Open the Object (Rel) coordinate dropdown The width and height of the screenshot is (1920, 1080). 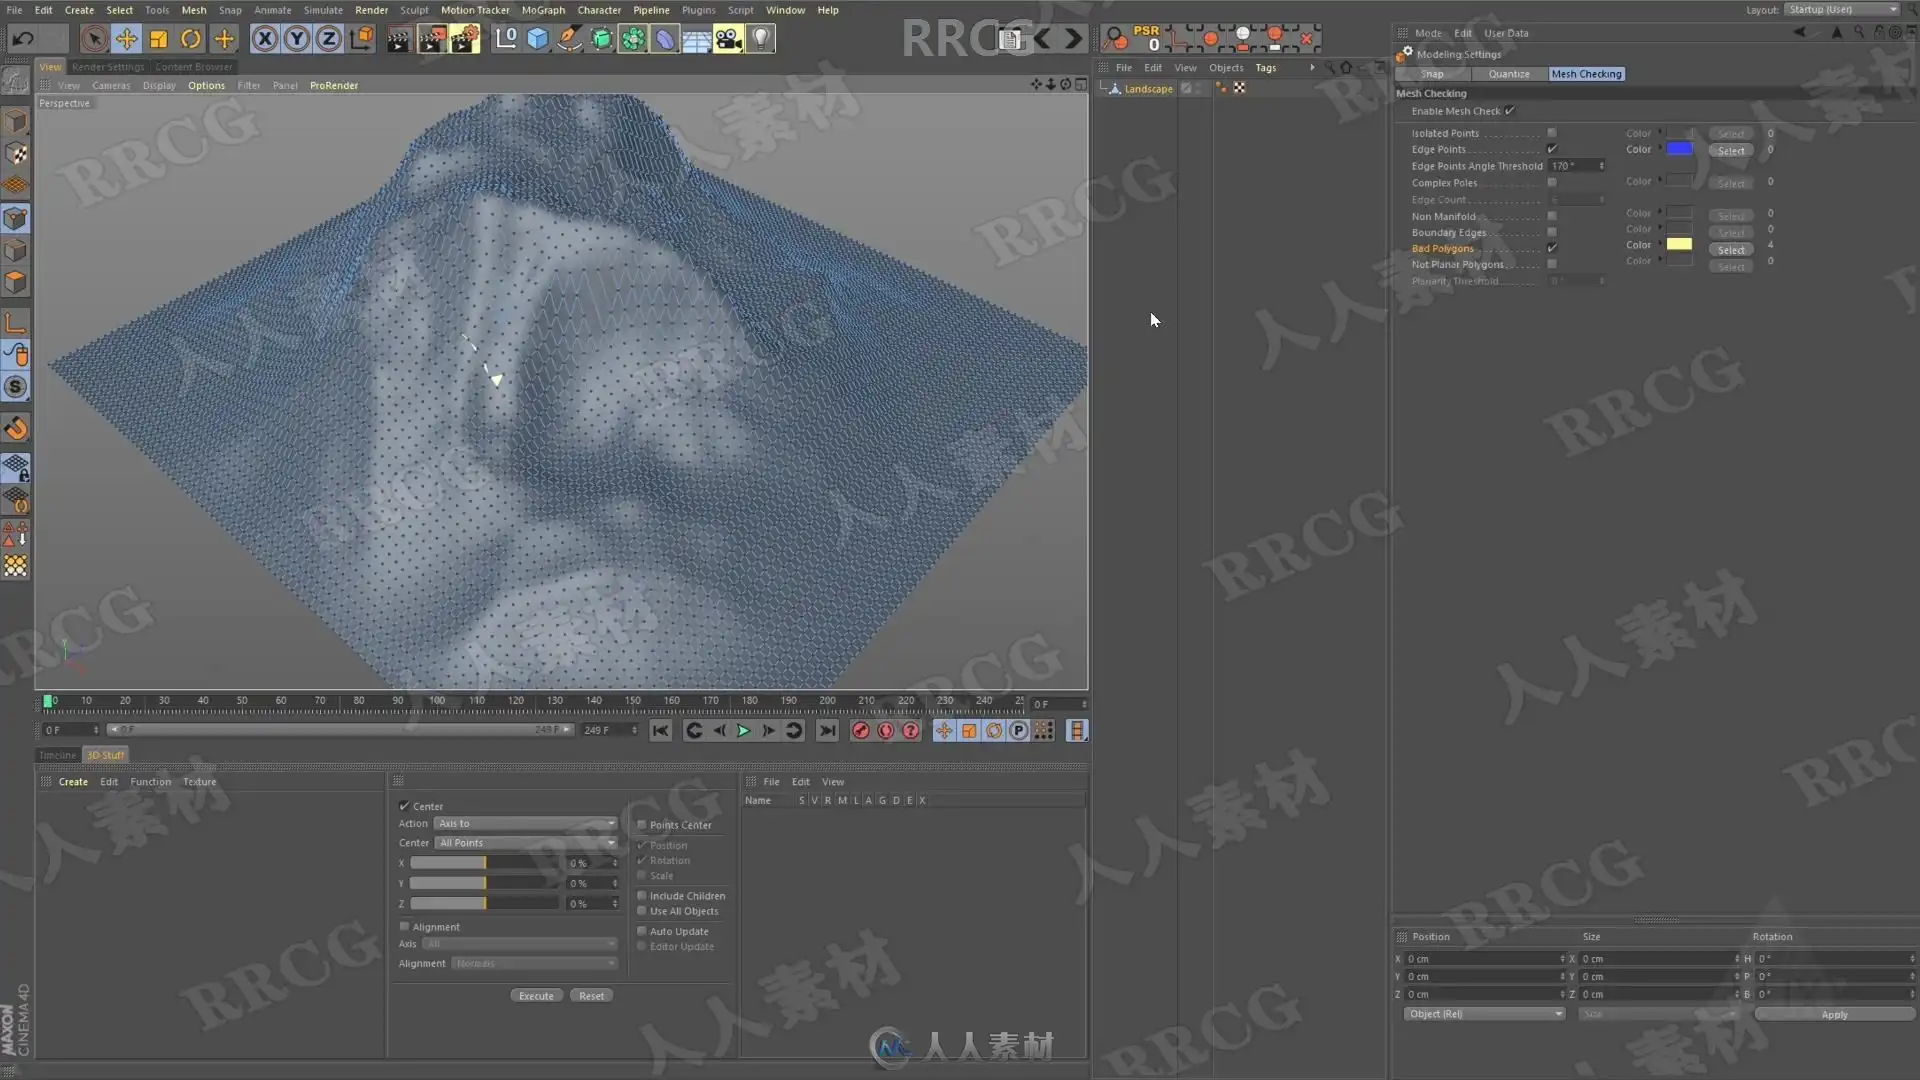[x=1483, y=1014]
